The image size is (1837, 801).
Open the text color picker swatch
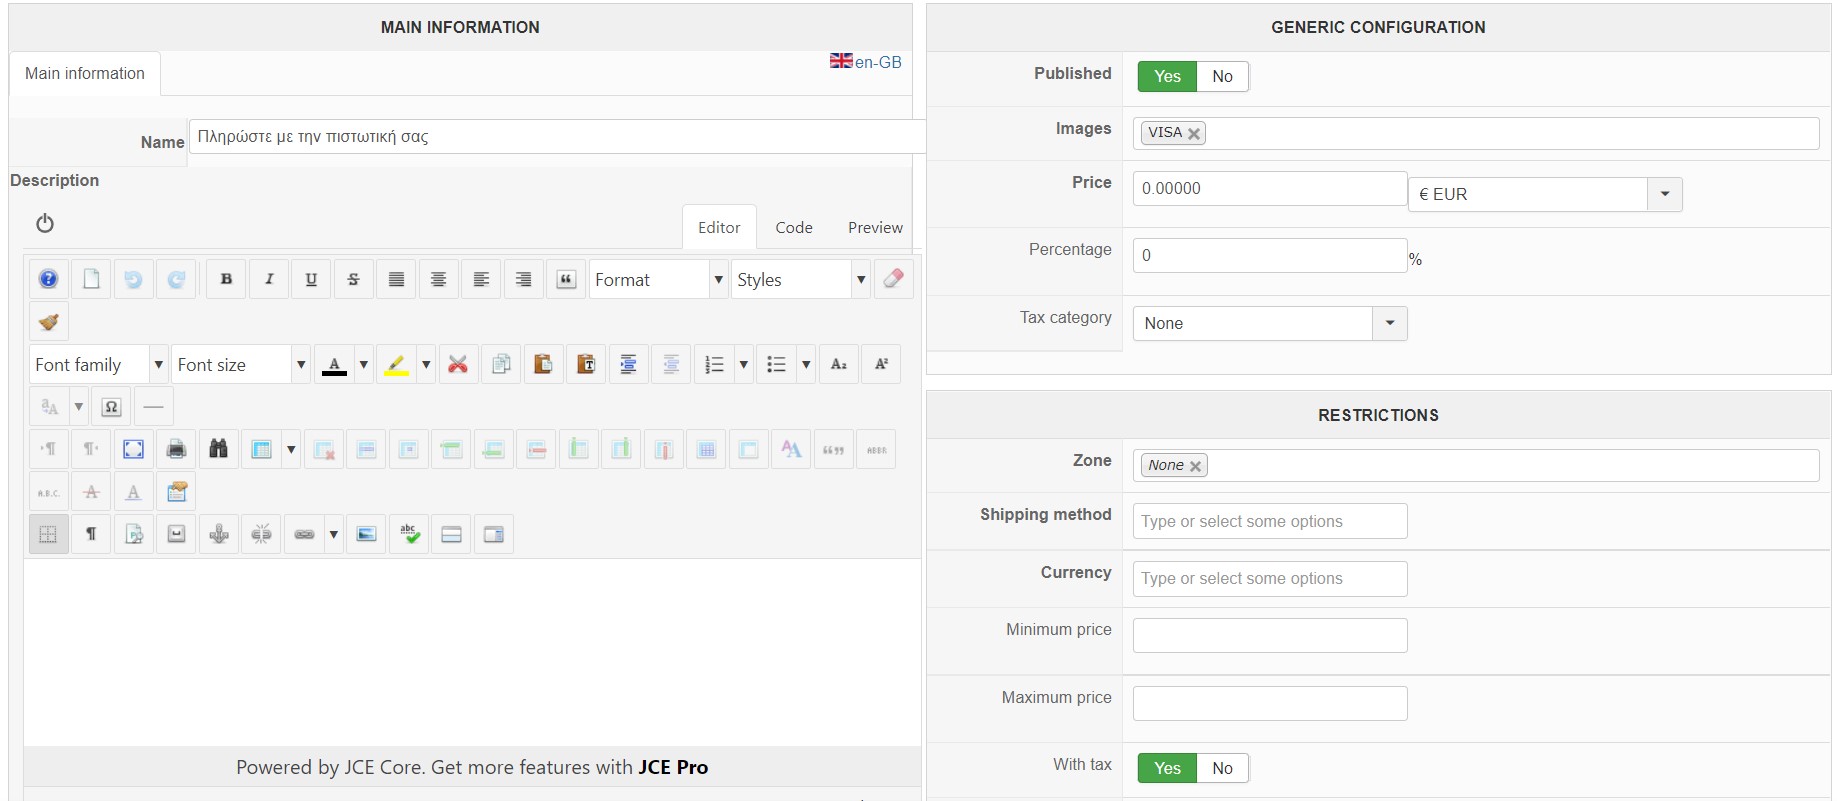pyautogui.click(x=335, y=365)
